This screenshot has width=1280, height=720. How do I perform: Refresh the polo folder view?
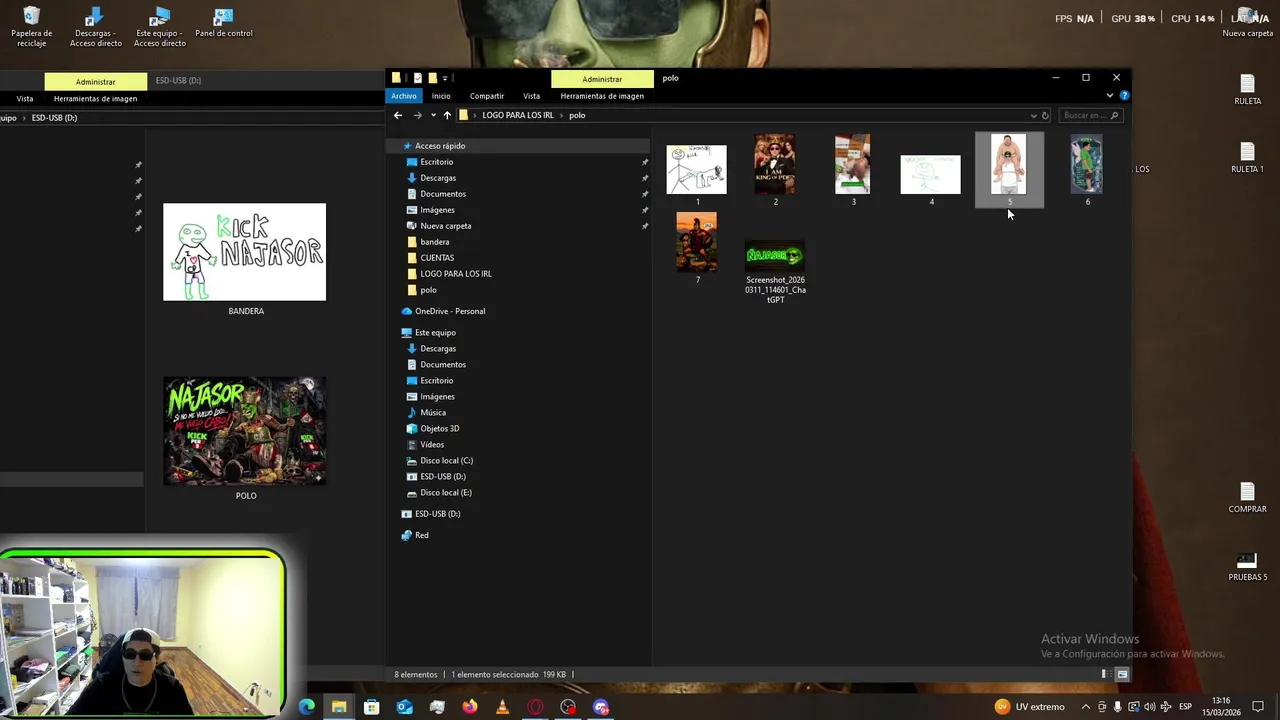[x=1045, y=115]
